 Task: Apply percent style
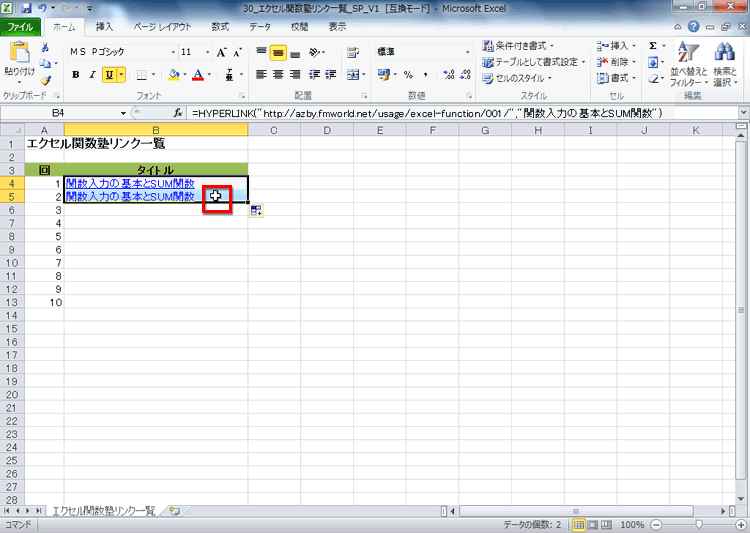(408, 75)
